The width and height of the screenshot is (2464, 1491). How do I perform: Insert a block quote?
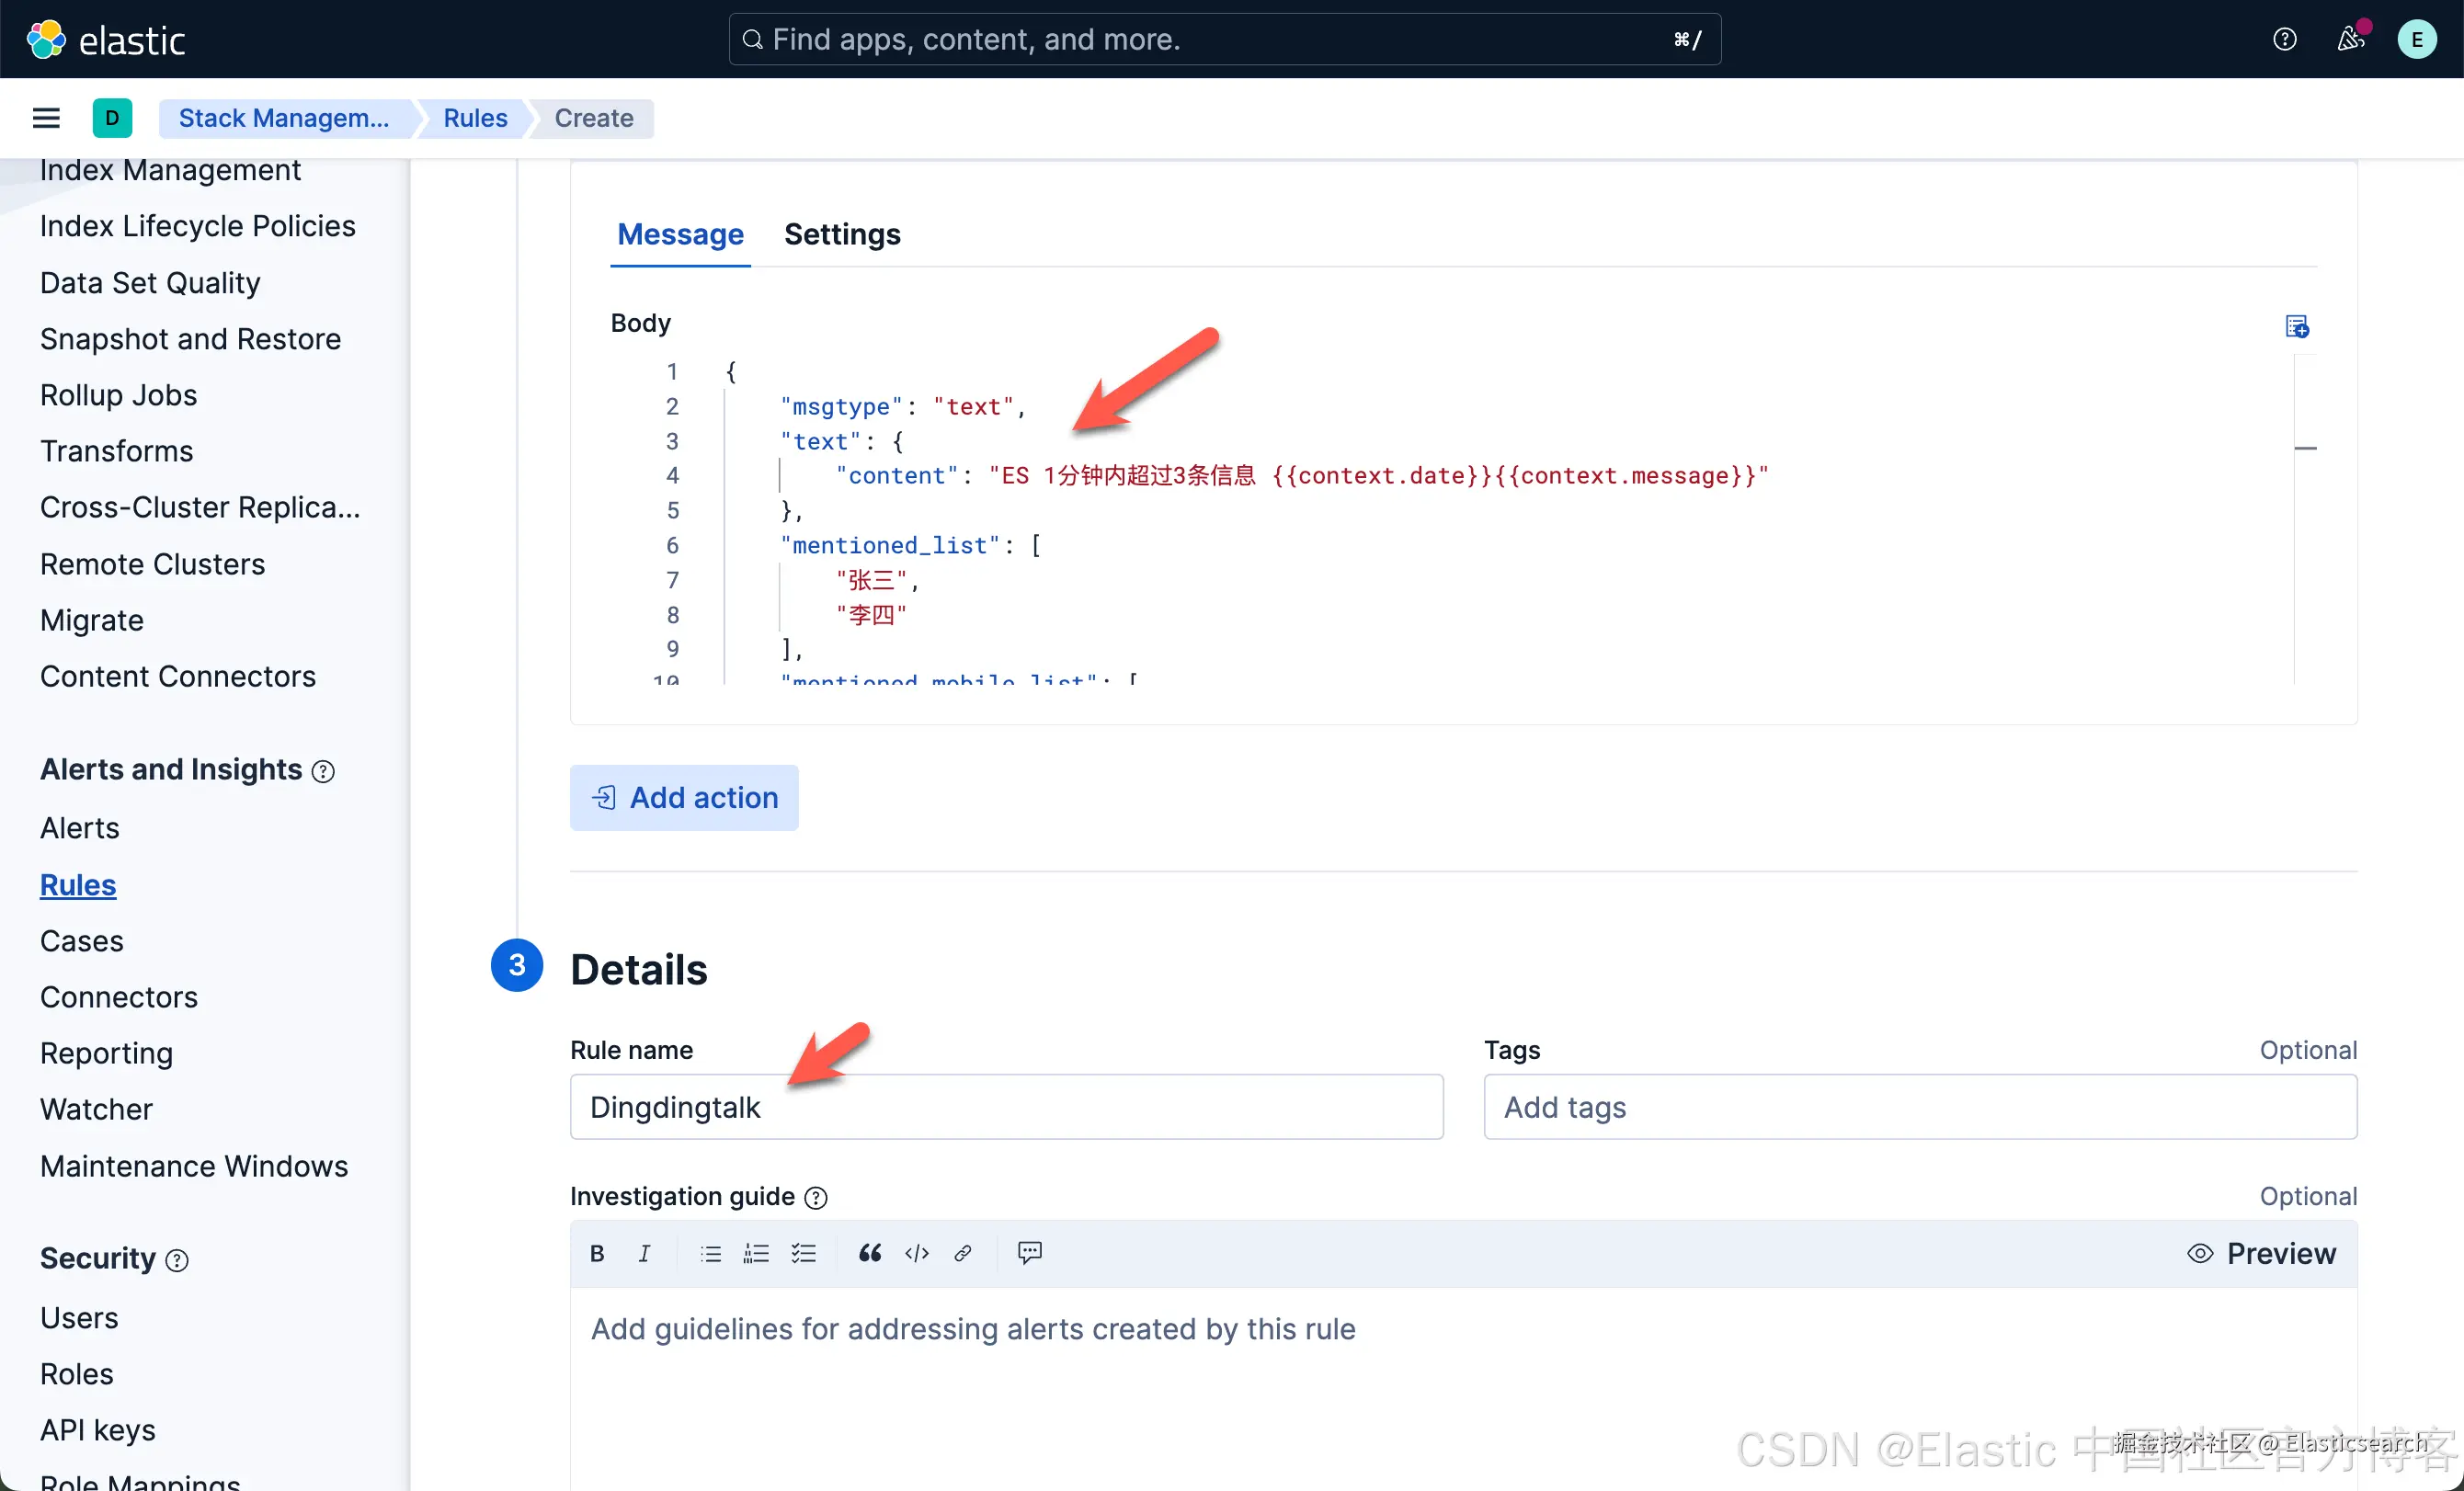pyautogui.click(x=870, y=1253)
